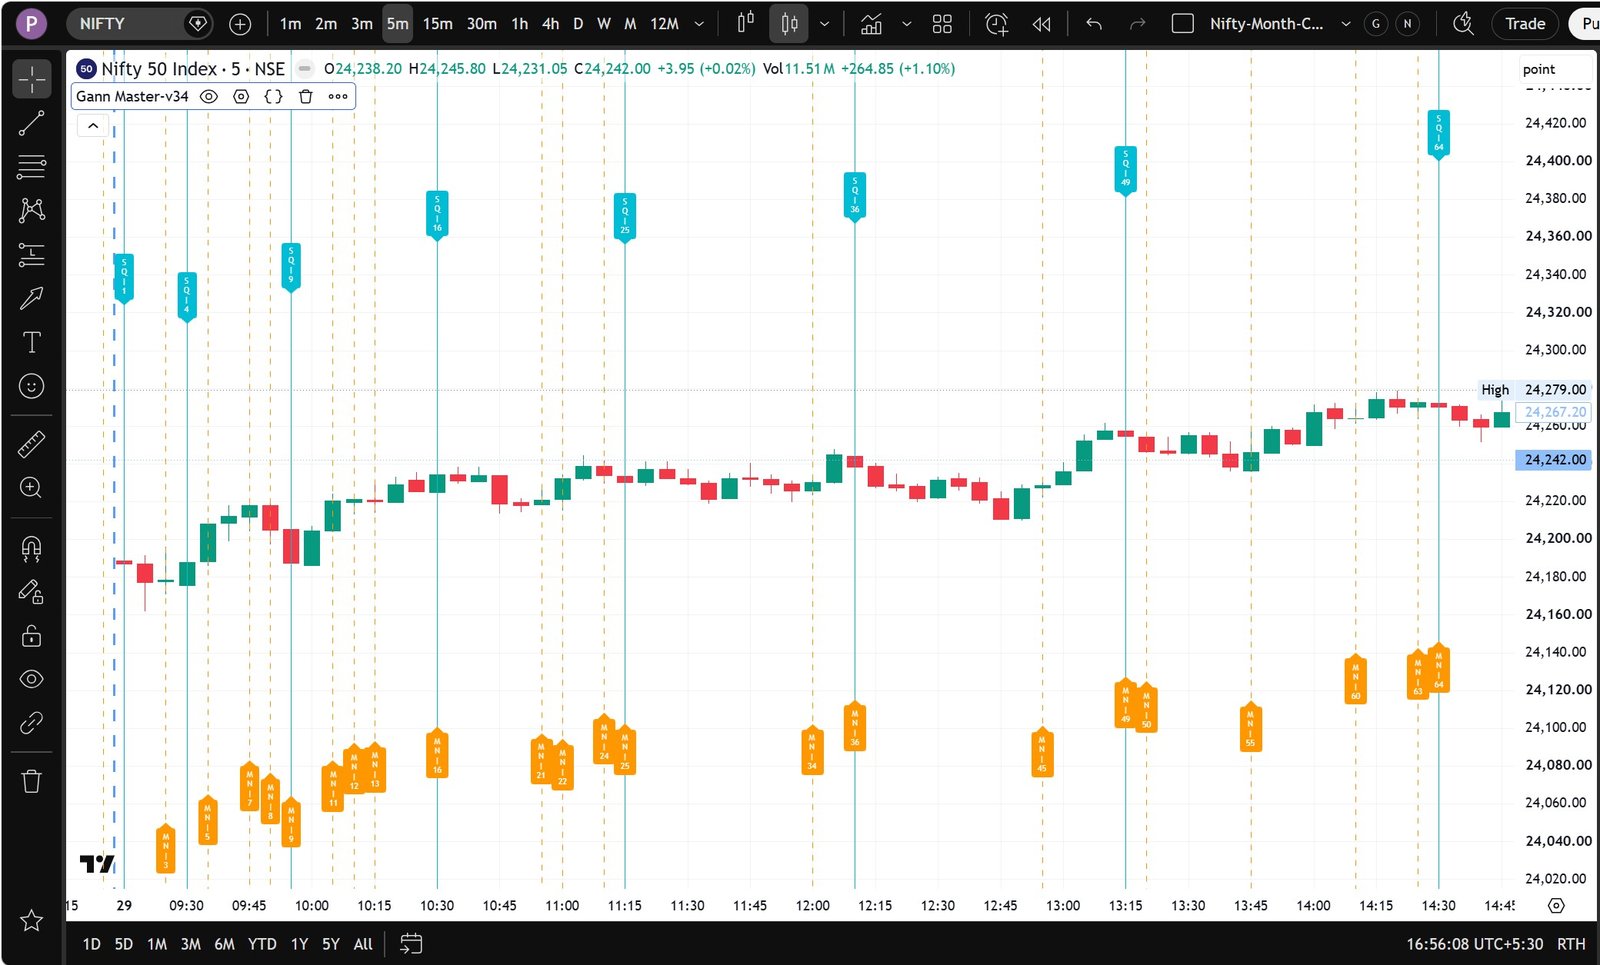Image resolution: width=1600 pixels, height=965 pixels.
Task: Select the brush annotation tool
Action: click(x=32, y=298)
